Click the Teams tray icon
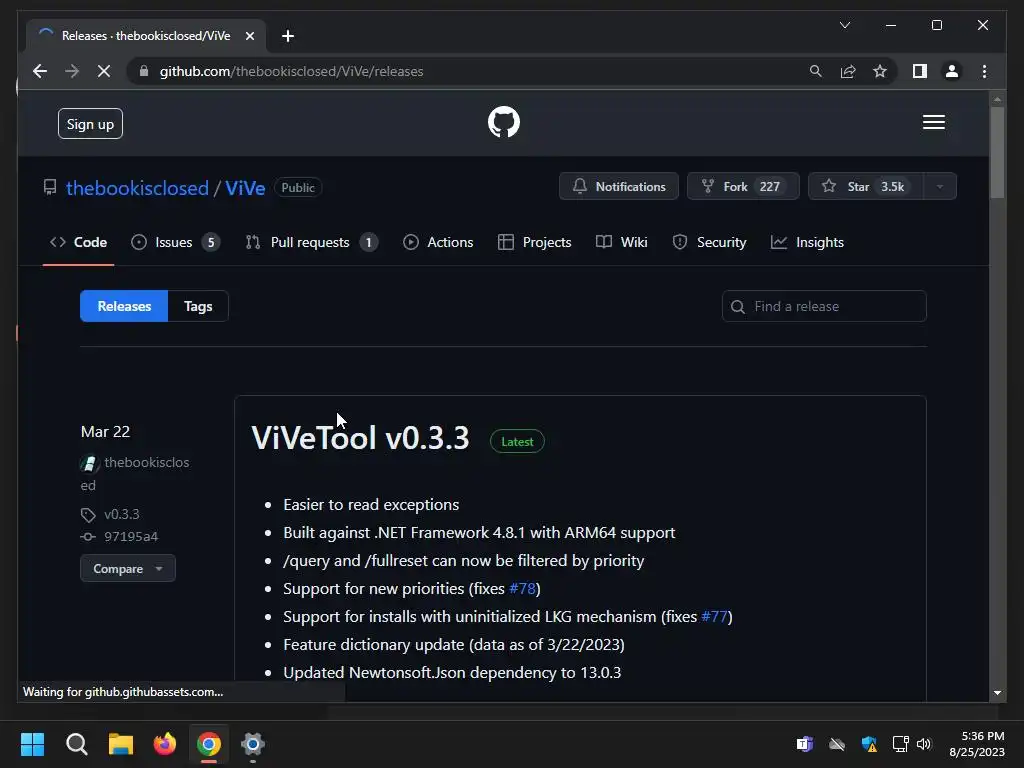The height and width of the screenshot is (768, 1024). pos(805,744)
